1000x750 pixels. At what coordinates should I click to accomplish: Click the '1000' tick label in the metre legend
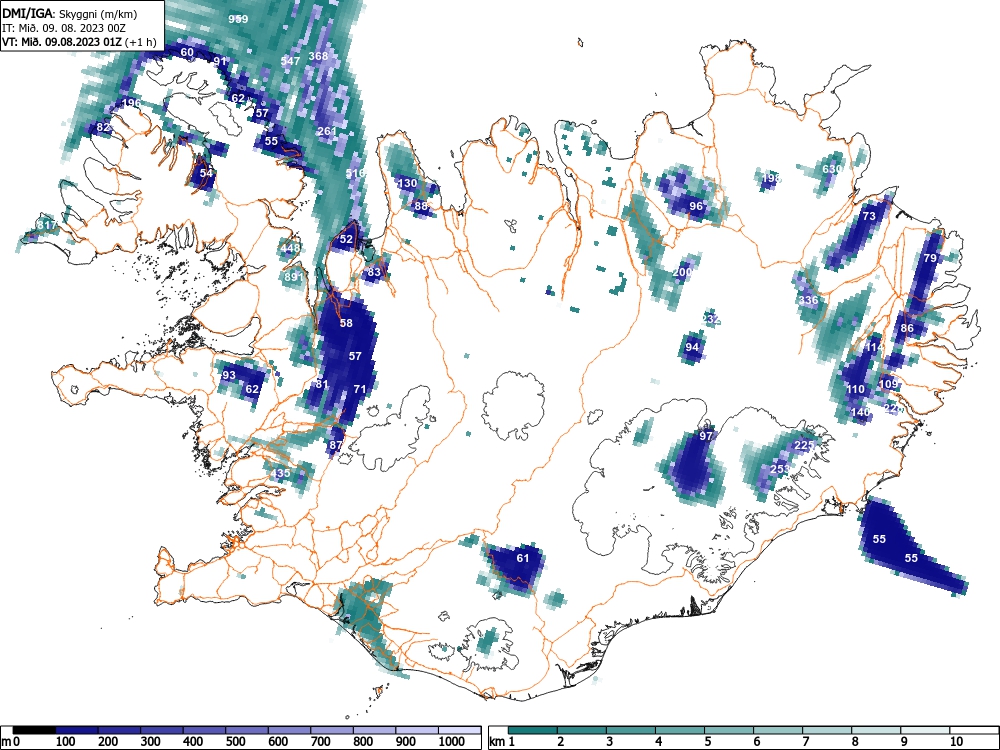(452, 742)
